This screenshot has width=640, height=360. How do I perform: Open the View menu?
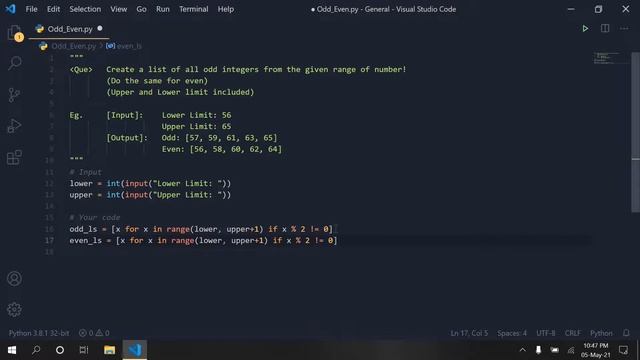coord(118,9)
